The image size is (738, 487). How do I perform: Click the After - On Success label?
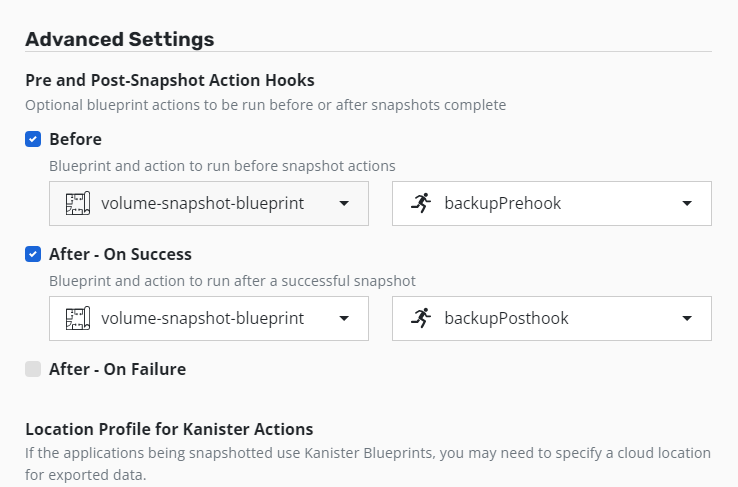pos(120,254)
